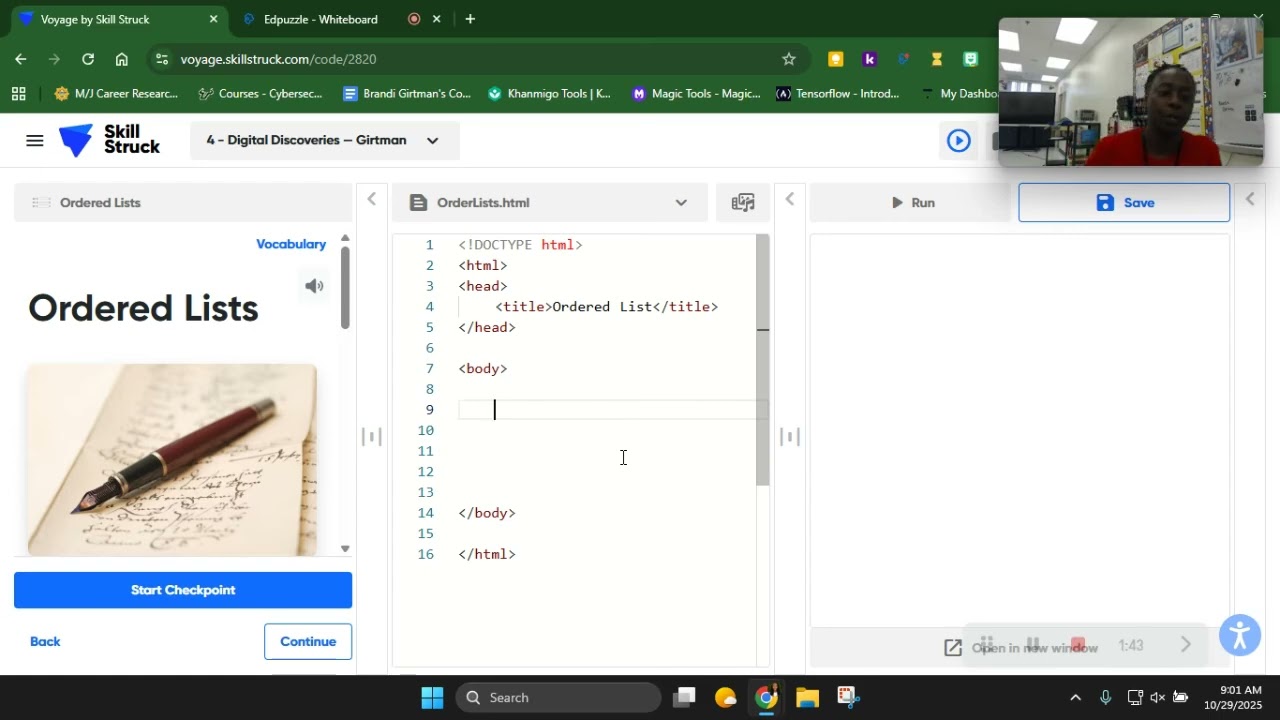Collapse the code editor panel with its arrow
The height and width of the screenshot is (720, 1280).
click(x=789, y=199)
